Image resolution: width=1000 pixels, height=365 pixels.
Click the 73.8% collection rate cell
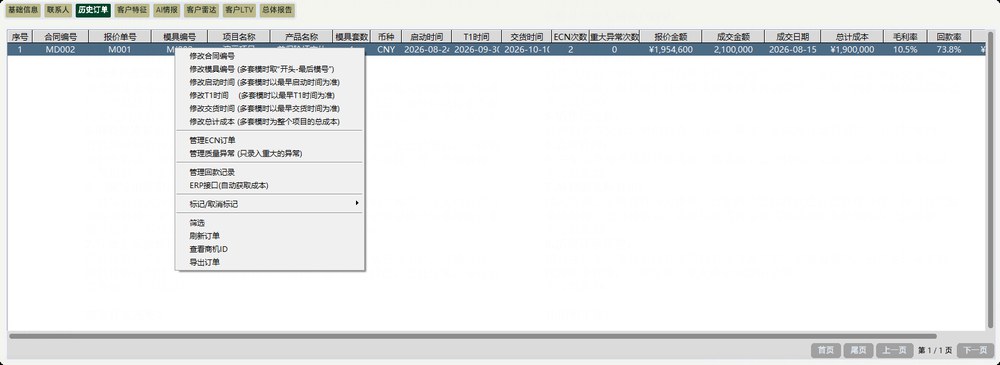click(949, 49)
